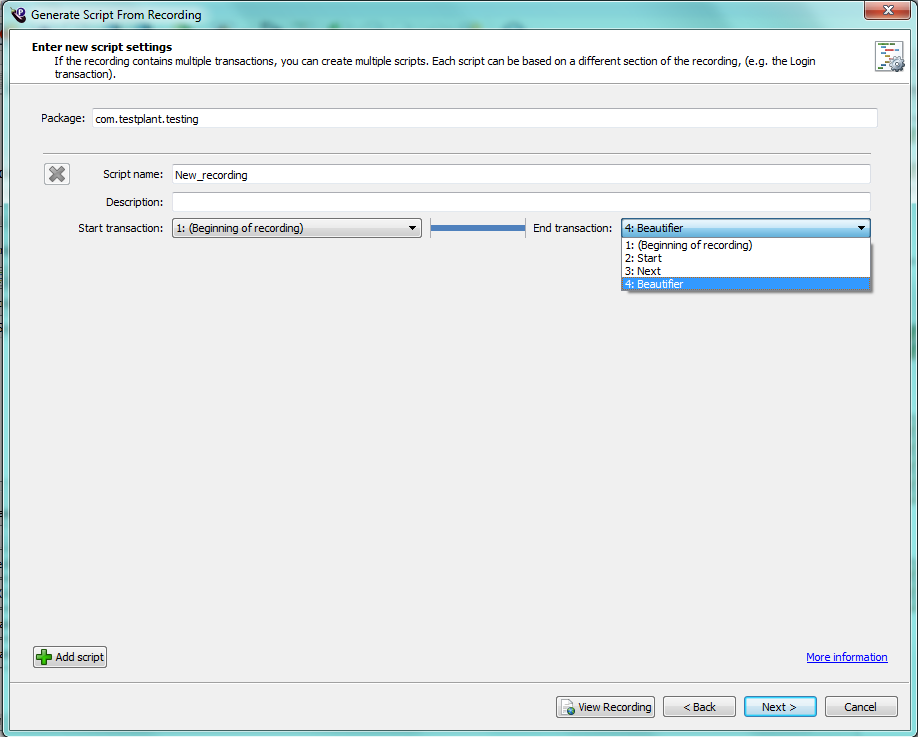Image resolution: width=918 pixels, height=737 pixels.
Task: Remove the script with the X icon
Action: click(57, 174)
